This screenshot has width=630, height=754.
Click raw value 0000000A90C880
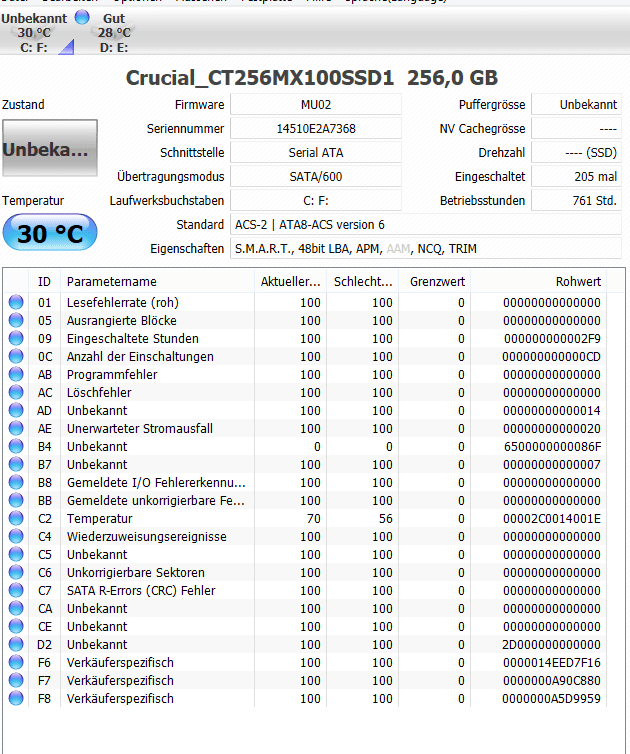[552, 680]
